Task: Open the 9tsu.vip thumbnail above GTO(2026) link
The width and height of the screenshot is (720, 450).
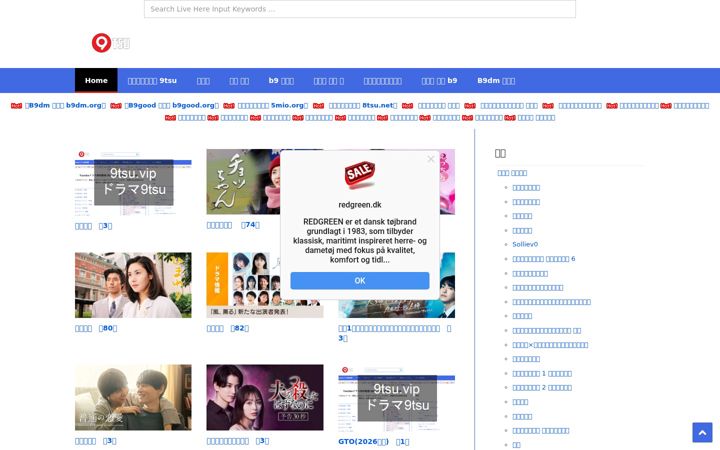Action: tap(397, 398)
